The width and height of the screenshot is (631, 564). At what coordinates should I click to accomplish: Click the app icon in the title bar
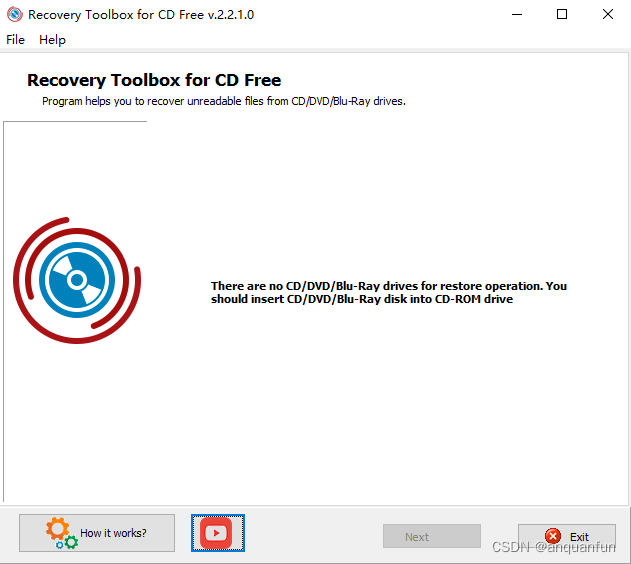coord(15,14)
